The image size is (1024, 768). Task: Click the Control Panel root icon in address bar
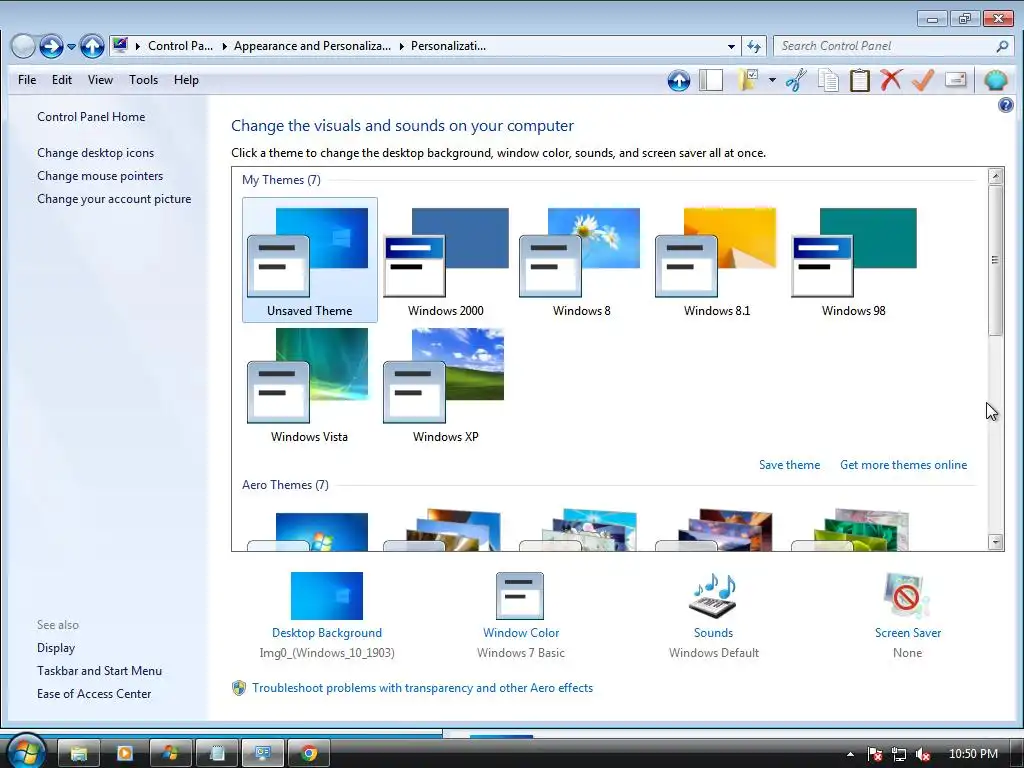point(120,45)
